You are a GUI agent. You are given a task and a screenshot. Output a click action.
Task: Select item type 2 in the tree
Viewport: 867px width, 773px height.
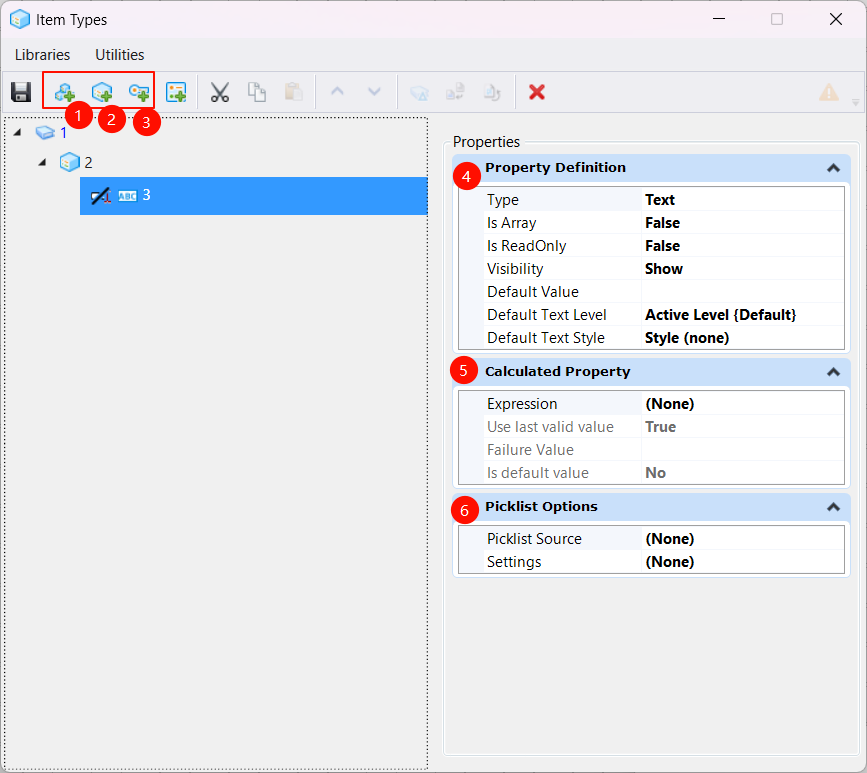pyautogui.click(x=88, y=162)
